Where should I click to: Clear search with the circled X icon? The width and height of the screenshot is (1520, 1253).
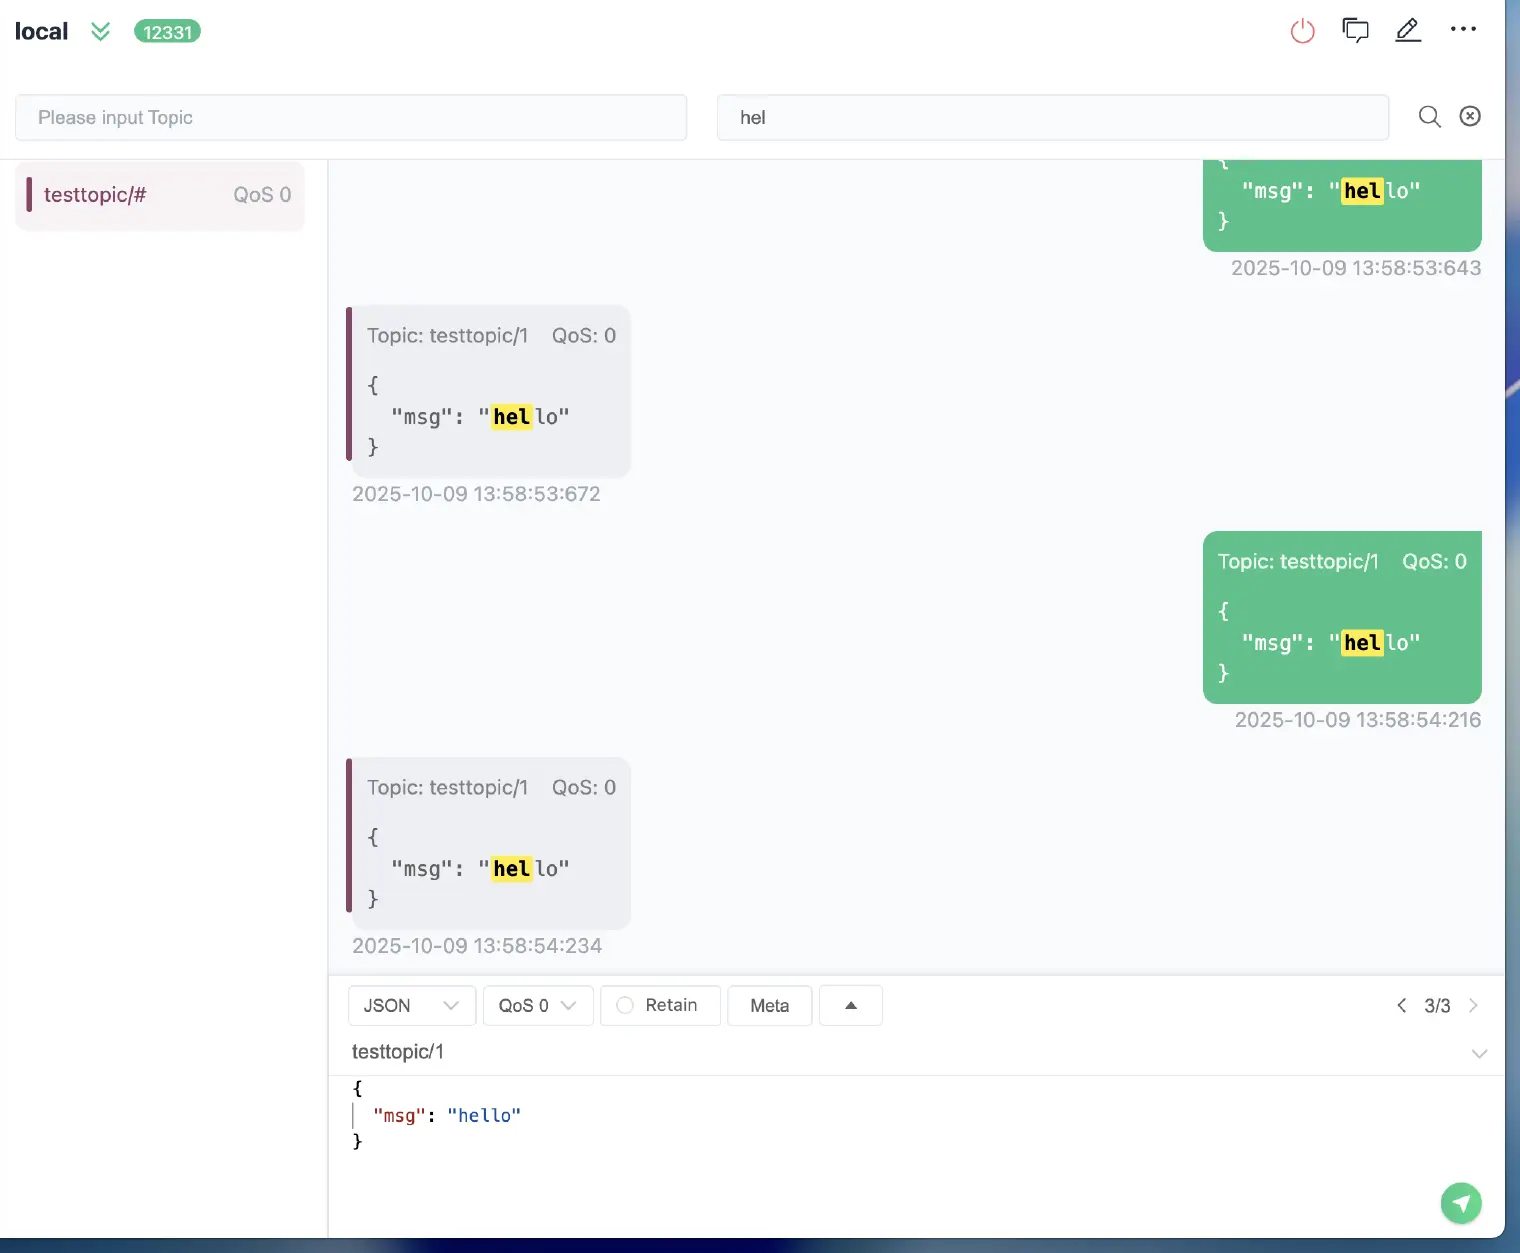(1470, 117)
